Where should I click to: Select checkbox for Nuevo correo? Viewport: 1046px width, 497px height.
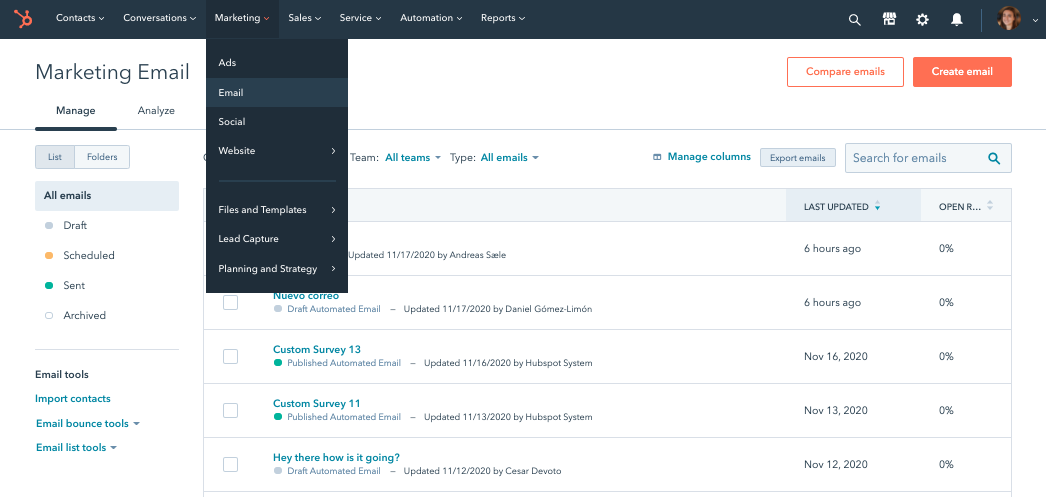coord(230,303)
